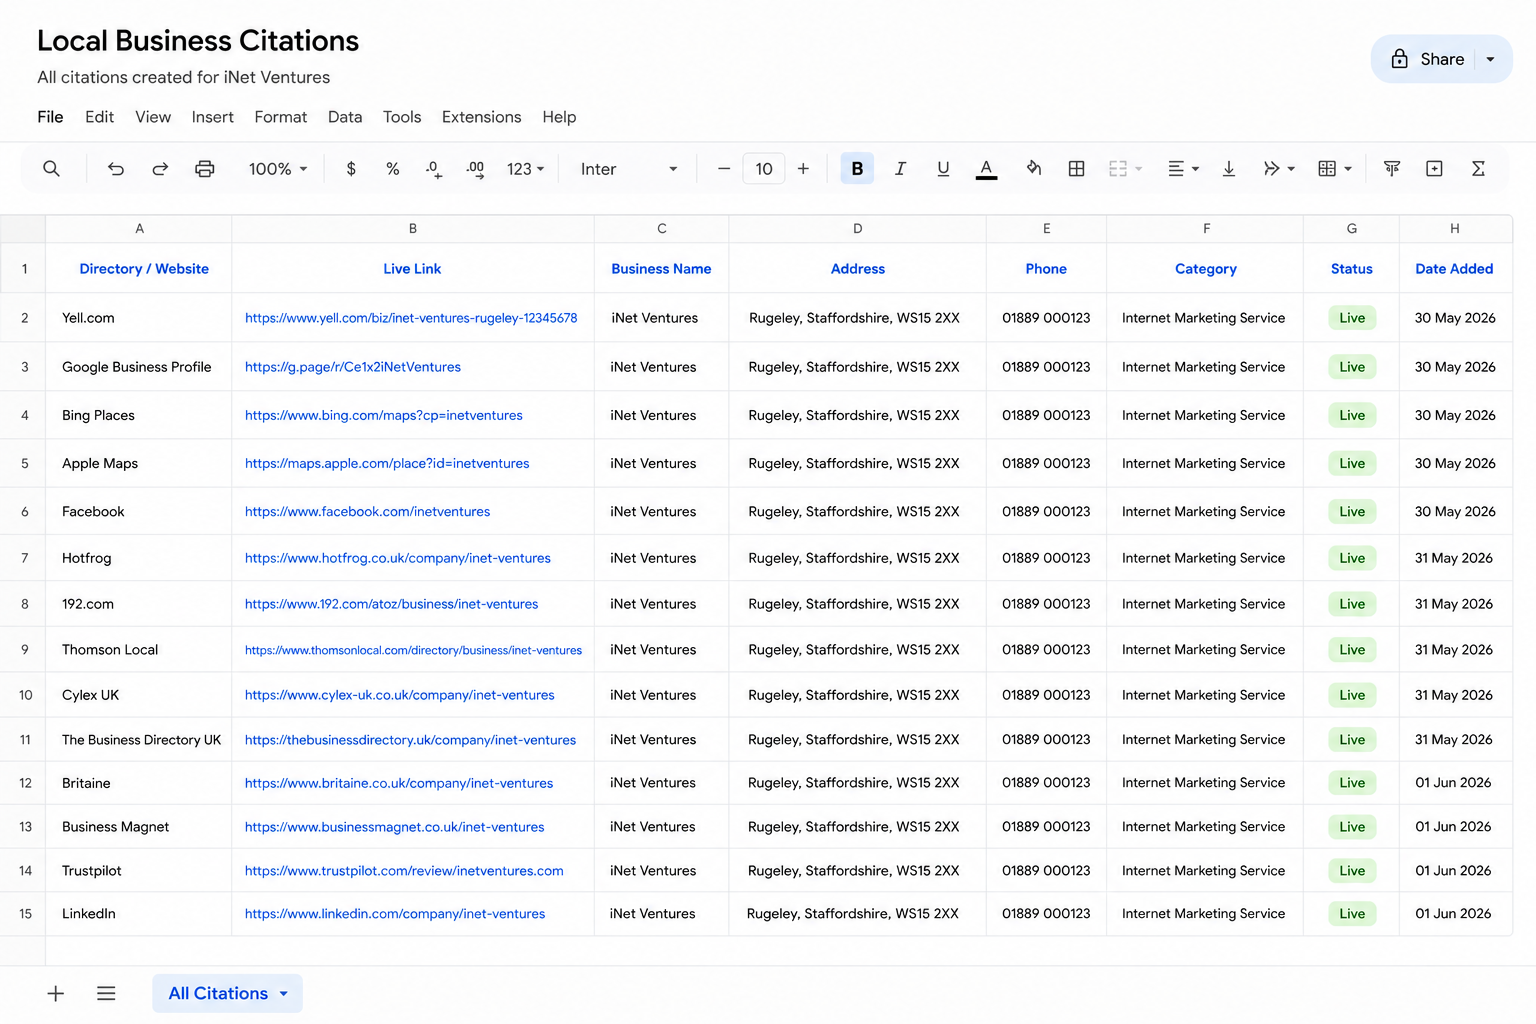Add a new sheet with plus icon
This screenshot has height=1024, width=1536.
[x=56, y=993]
